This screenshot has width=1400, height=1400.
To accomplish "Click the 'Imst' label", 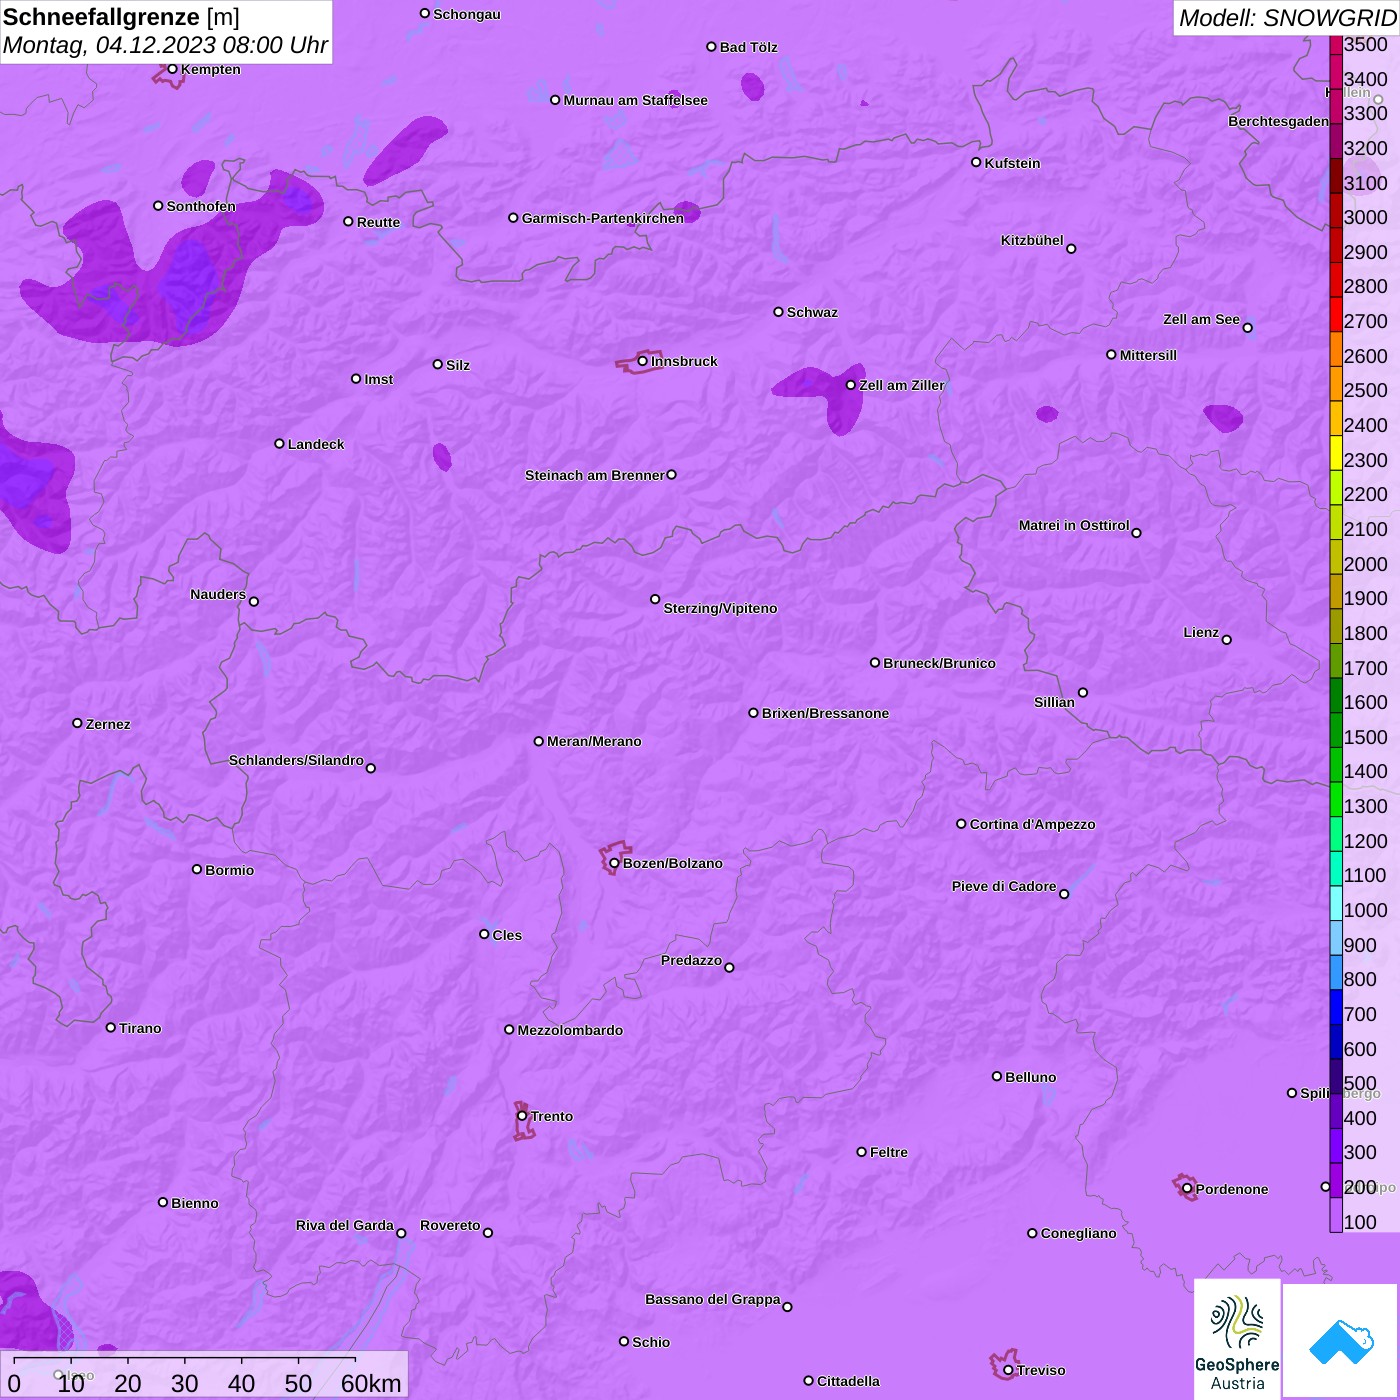I will pos(378,379).
